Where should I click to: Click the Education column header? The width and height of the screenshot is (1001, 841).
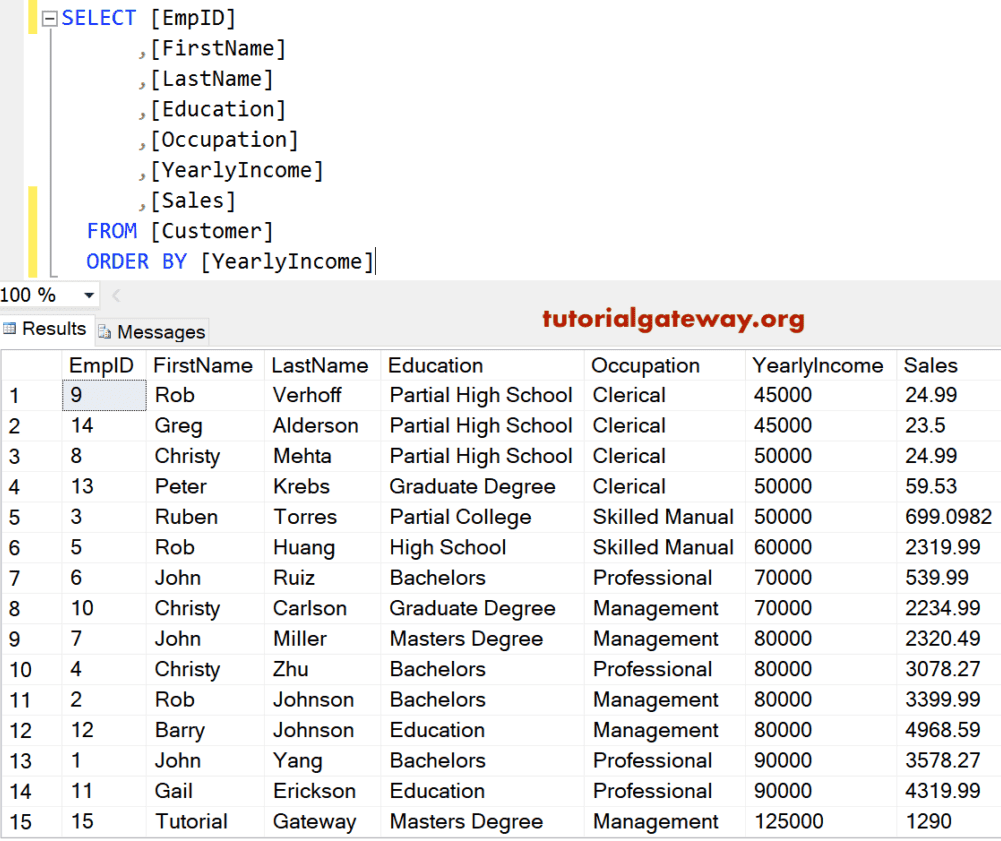[x=435, y=365]
